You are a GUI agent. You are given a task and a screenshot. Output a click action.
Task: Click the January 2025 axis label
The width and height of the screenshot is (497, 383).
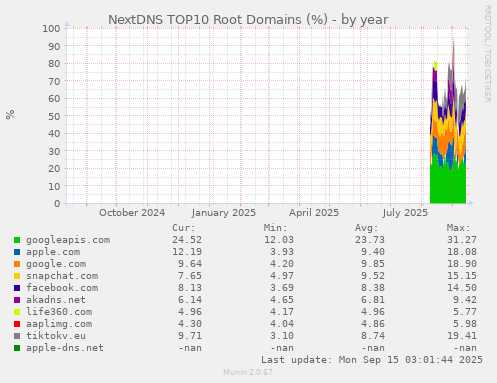click(x=224, y=213)
